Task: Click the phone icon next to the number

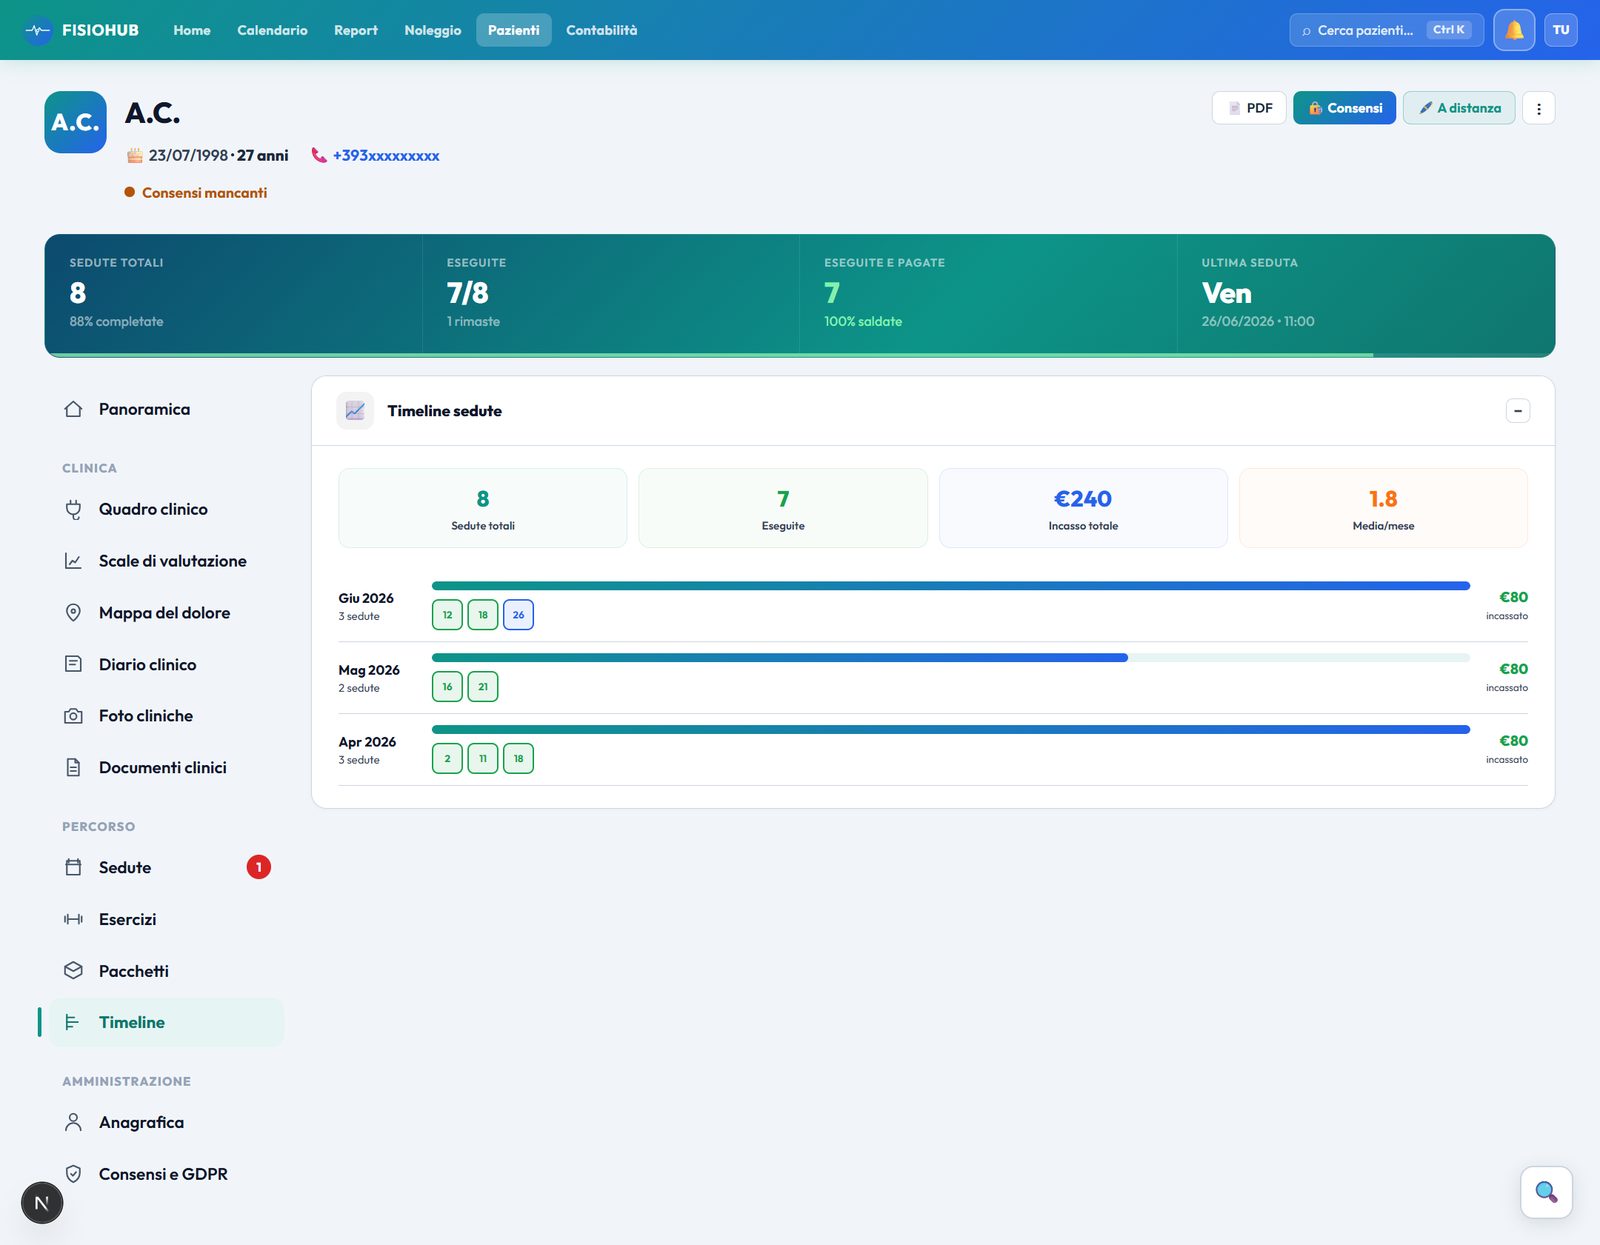Action: pos(319,155)
